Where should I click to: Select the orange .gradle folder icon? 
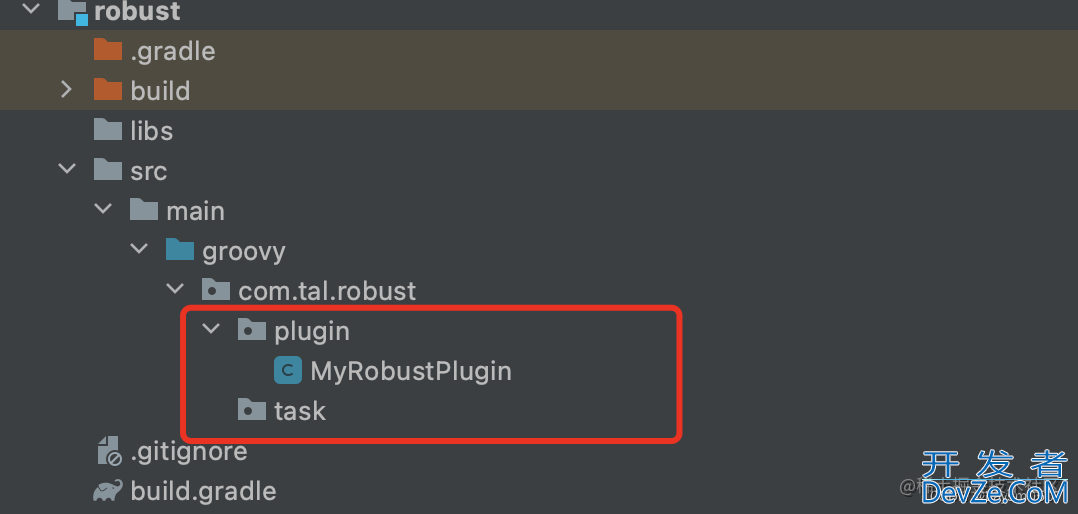pyautogui.click(x=107, y=50)
